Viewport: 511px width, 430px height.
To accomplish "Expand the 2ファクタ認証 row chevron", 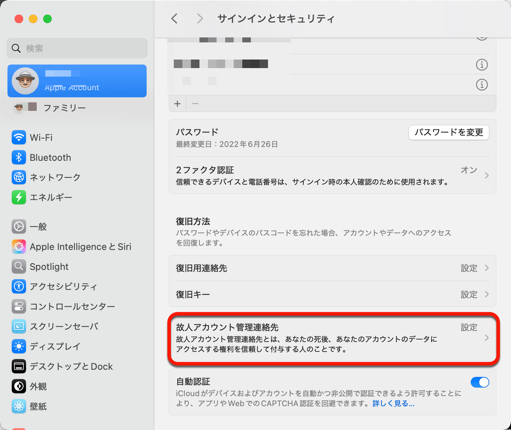I will click(x=487, y=175).
